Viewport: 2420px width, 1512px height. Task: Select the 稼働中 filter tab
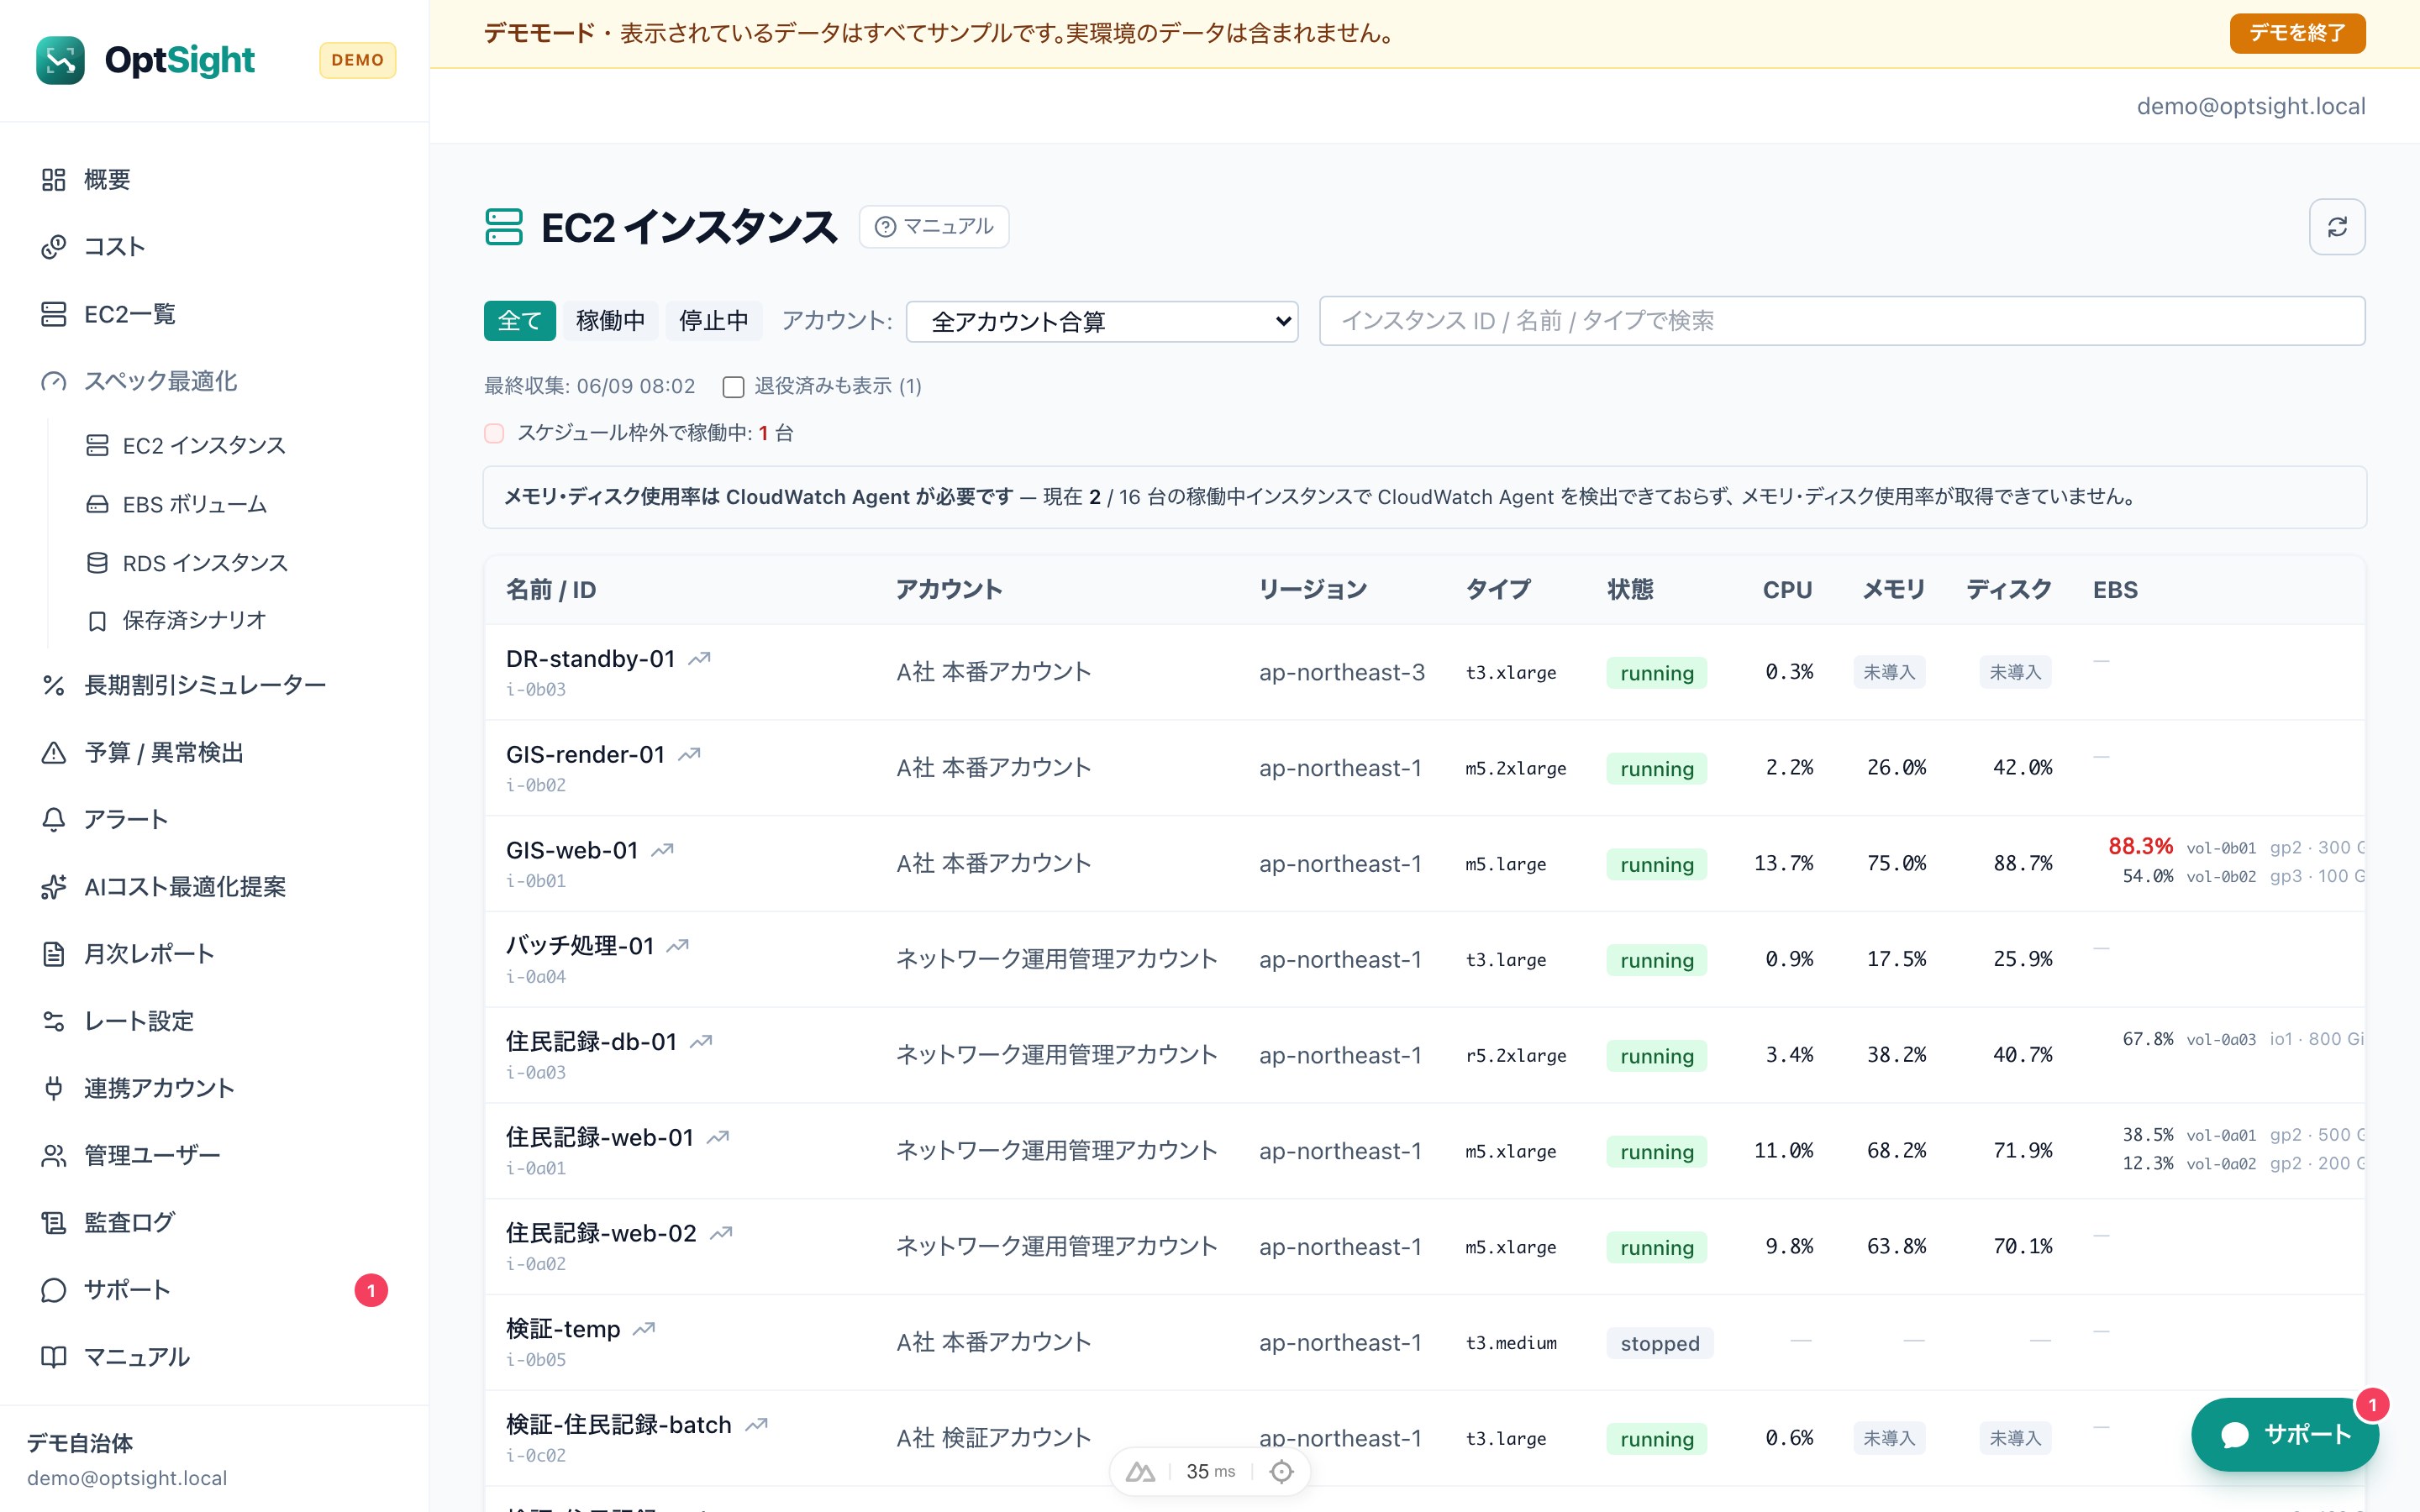pyautogui.click(x=610, y=321)
